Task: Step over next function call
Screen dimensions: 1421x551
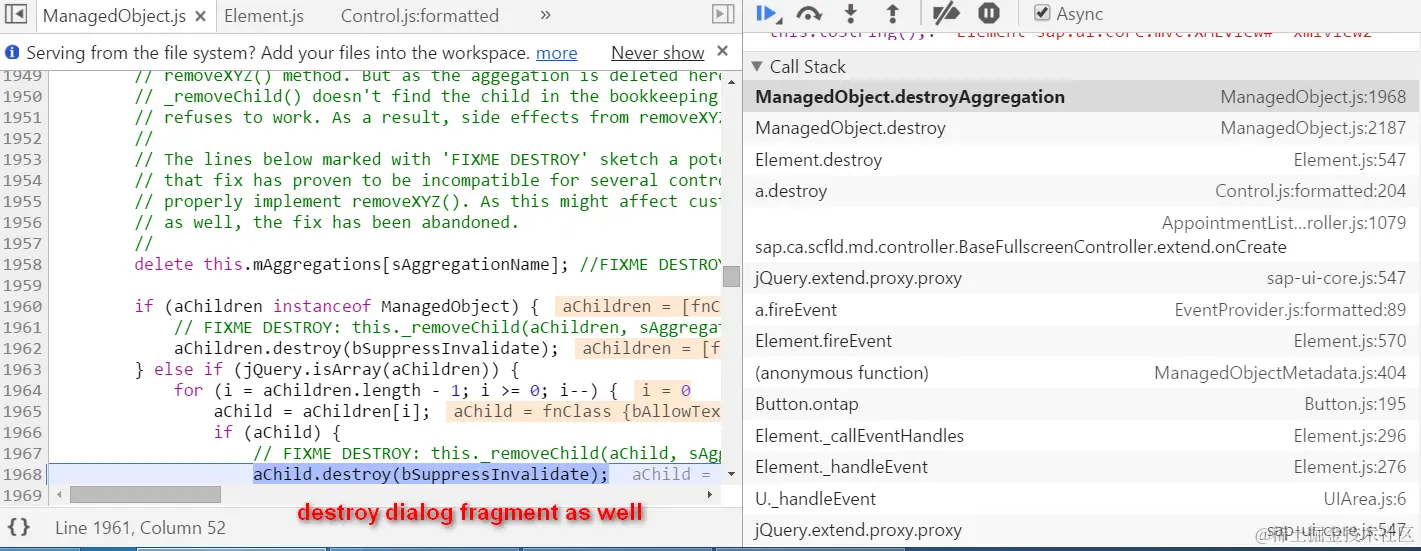Action: [x=808, y=14]
